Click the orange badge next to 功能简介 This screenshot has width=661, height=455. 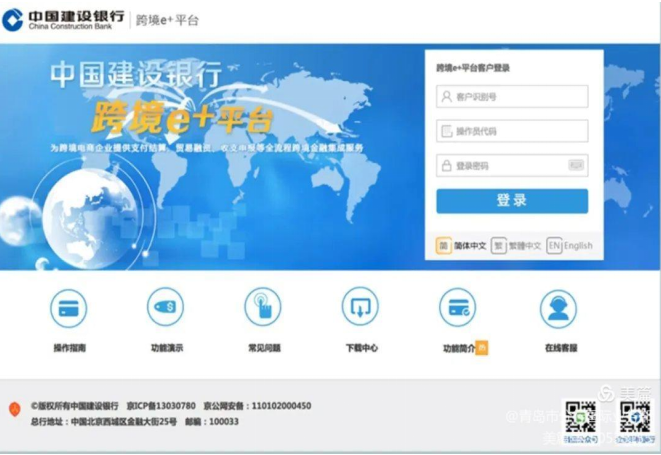482,348
